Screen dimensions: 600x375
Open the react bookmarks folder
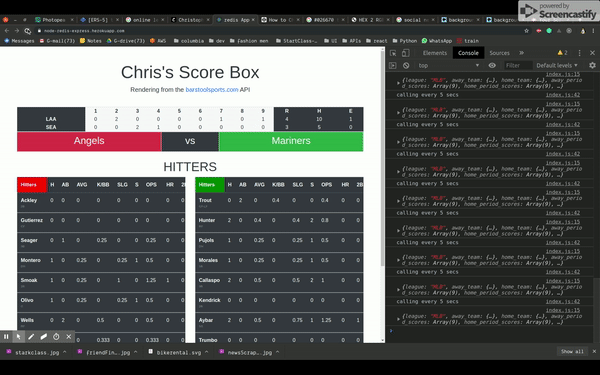[x=377, y=41]
